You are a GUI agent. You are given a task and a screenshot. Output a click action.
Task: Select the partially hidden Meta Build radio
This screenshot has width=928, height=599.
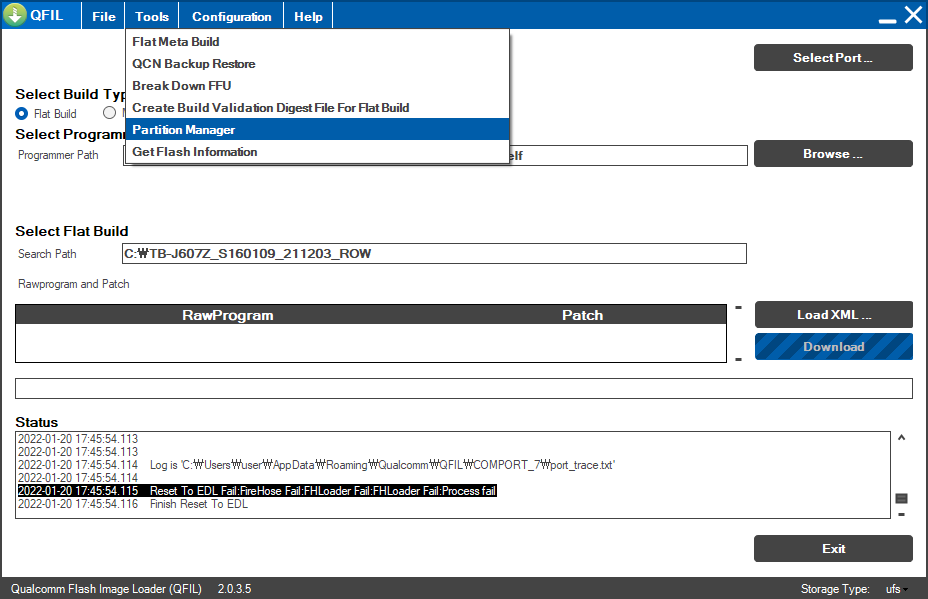coord(109,112)
